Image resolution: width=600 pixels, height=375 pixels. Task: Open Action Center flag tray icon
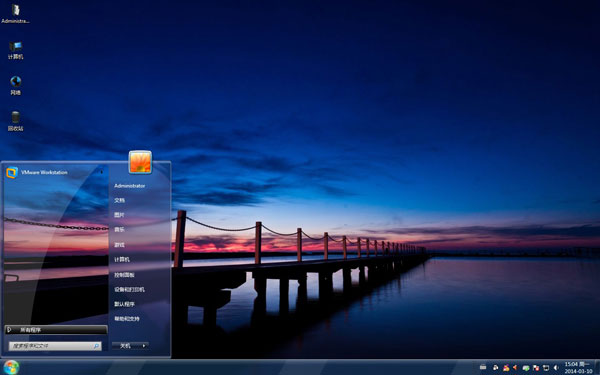pos(536,368)
